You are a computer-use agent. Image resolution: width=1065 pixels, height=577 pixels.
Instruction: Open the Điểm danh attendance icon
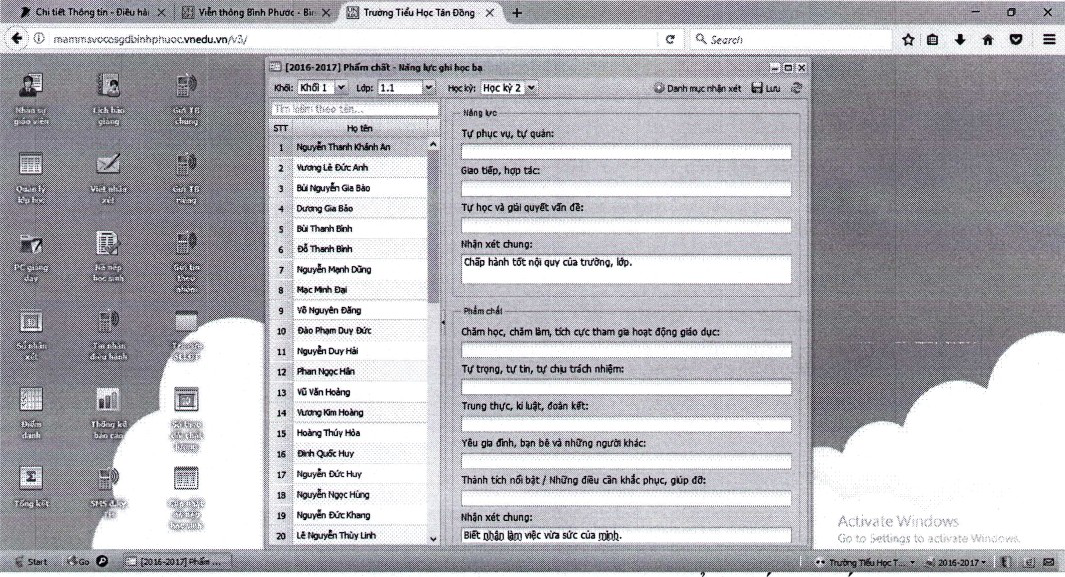coord(31,402)
